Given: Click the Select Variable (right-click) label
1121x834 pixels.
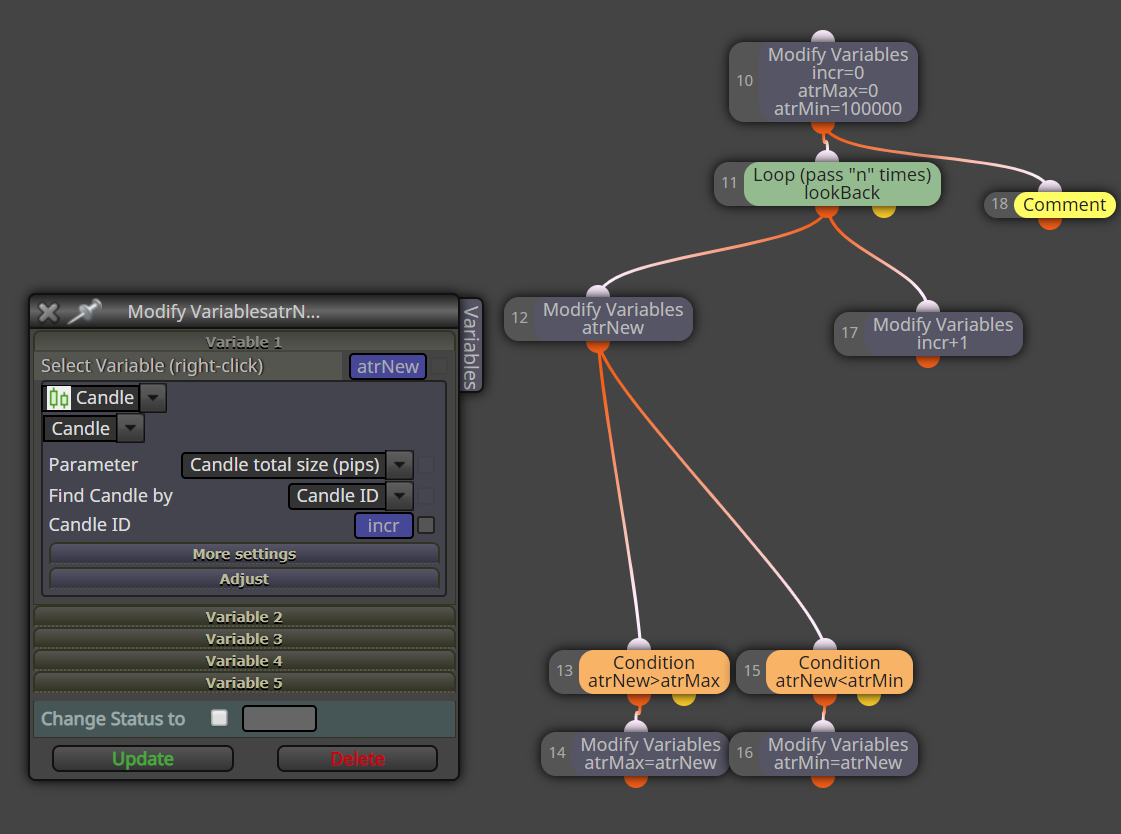Looking at the screenshot, I should [152, 366].
